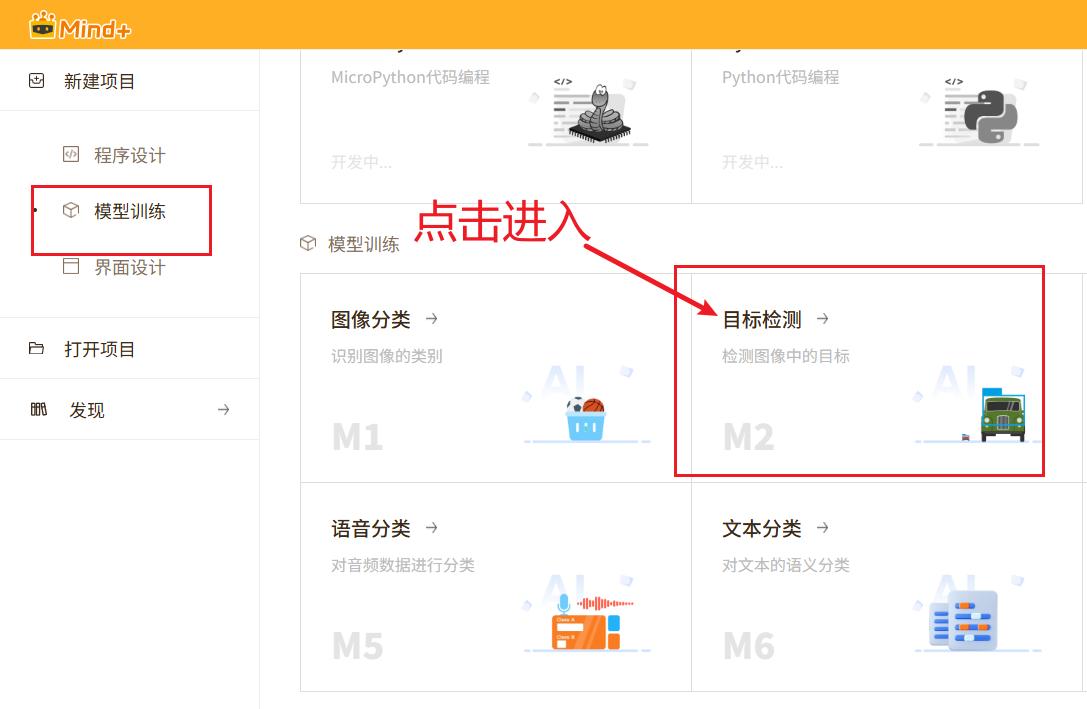
Task: Open the 文本分类 card title
Action: tap(762, 528)
